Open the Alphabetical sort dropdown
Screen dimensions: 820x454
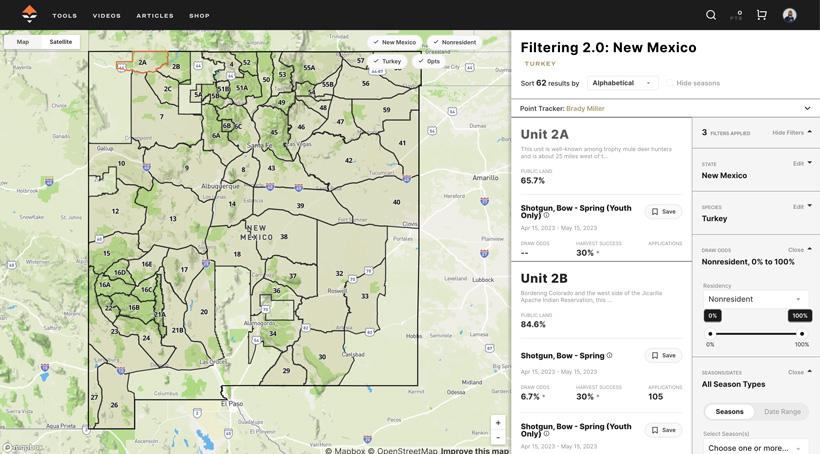coord(622,83)
